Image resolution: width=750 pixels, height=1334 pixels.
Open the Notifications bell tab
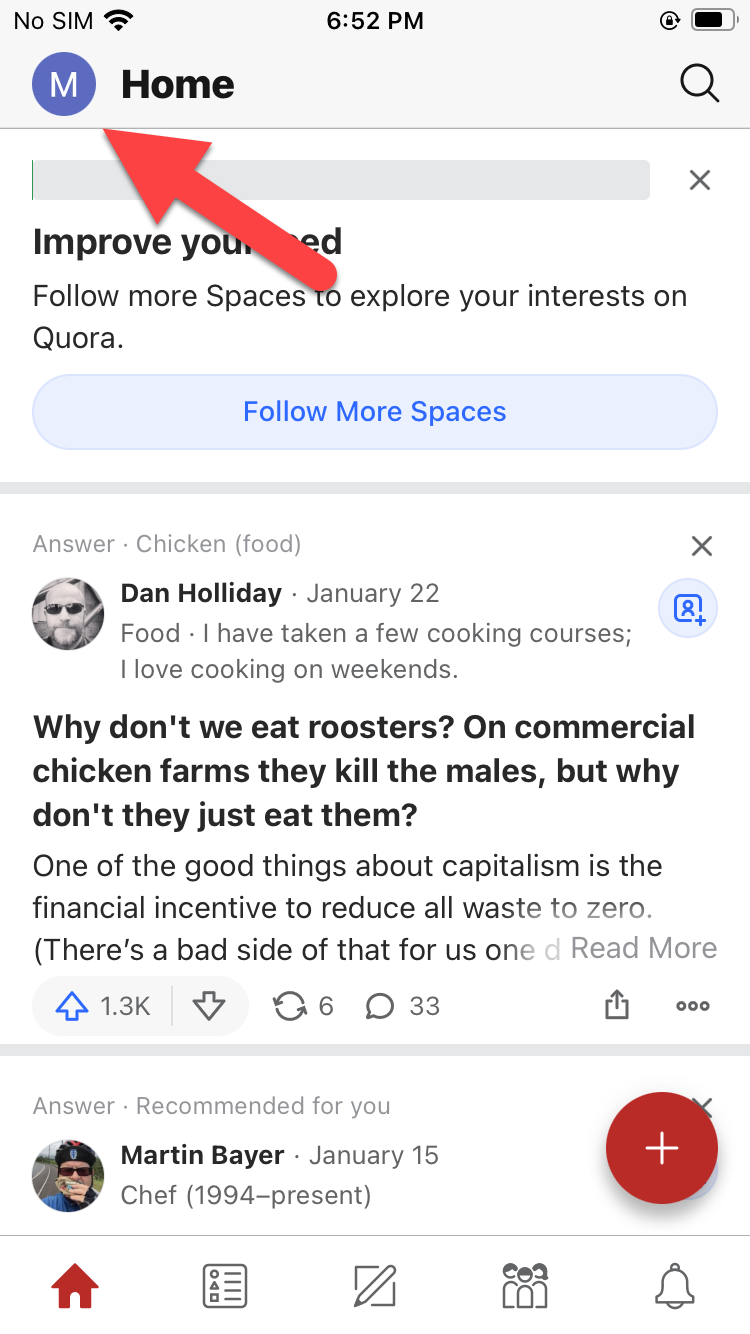(x=675, y=1285)
